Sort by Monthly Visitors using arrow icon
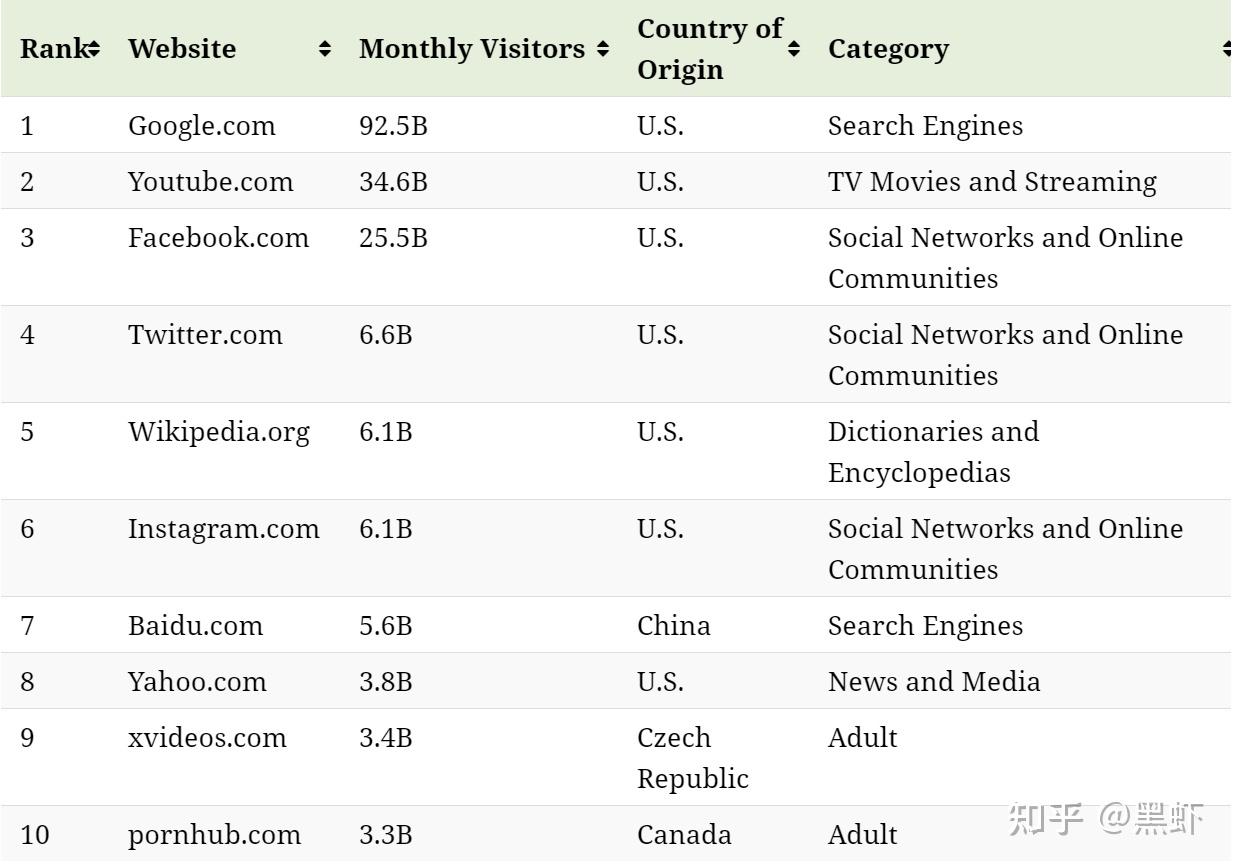The image size is (1235, 868). click(x=602, y=49)
